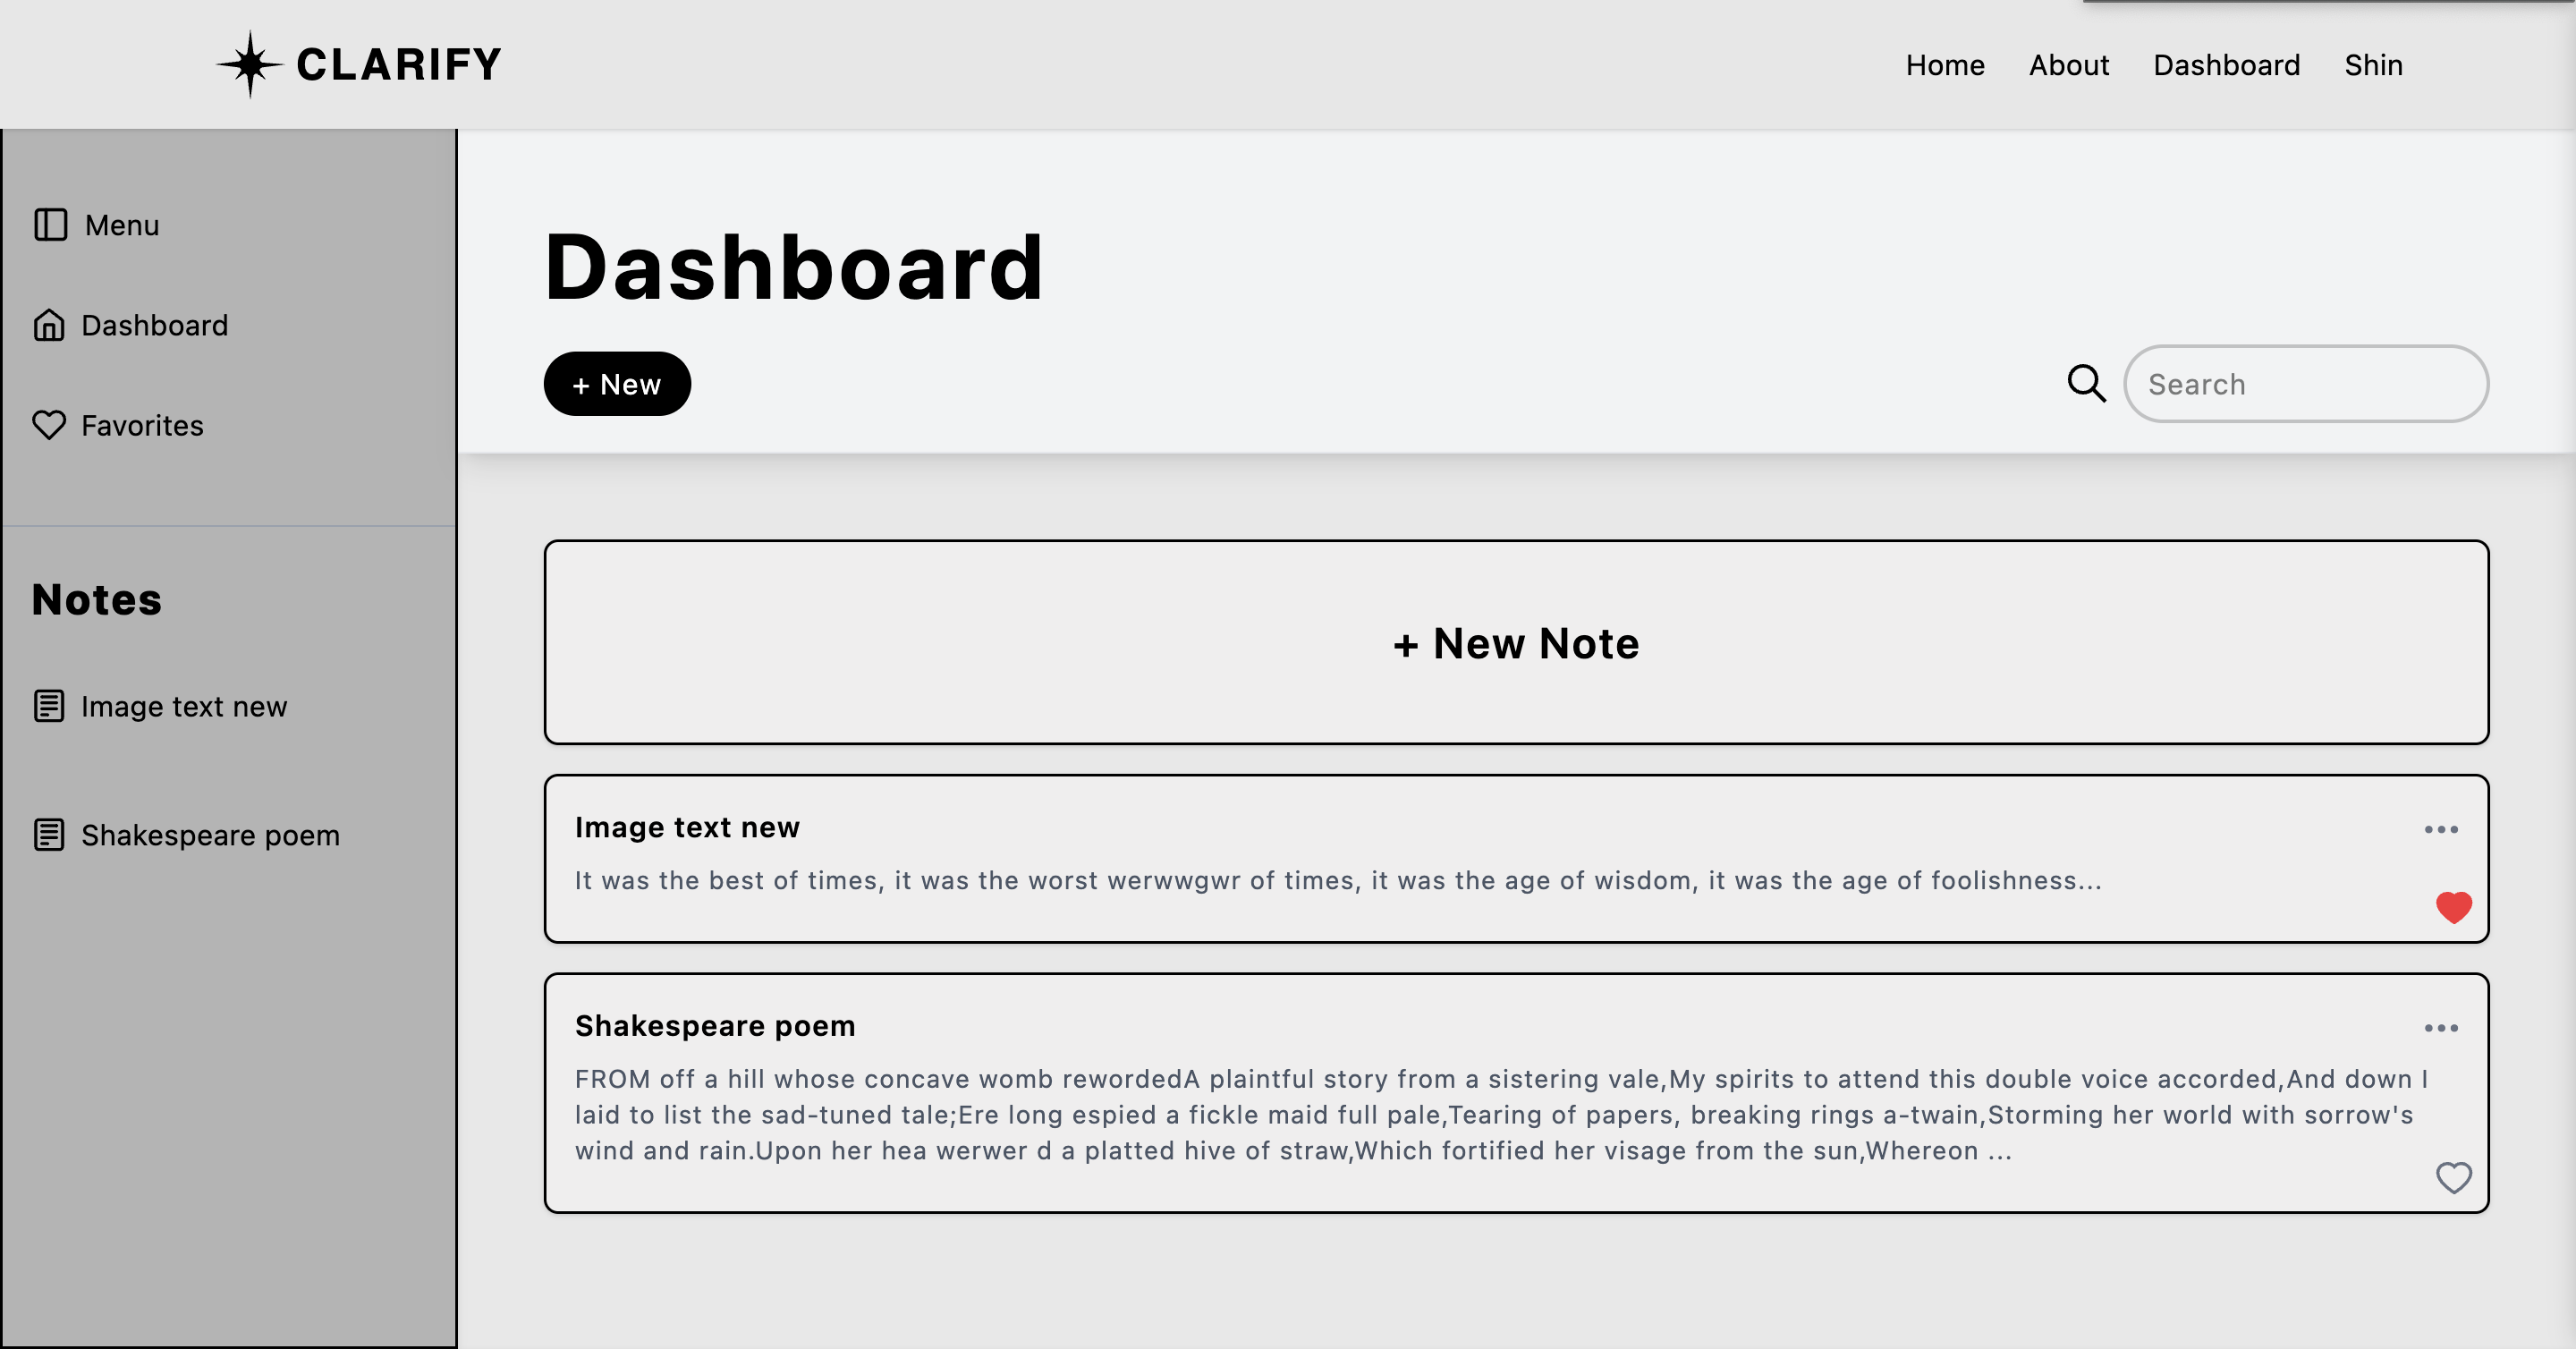Favorite the Shakespeare poem note heart
Image resolution: width=2576 pixels, height=1349 pixels.
pos(2453,1178)
